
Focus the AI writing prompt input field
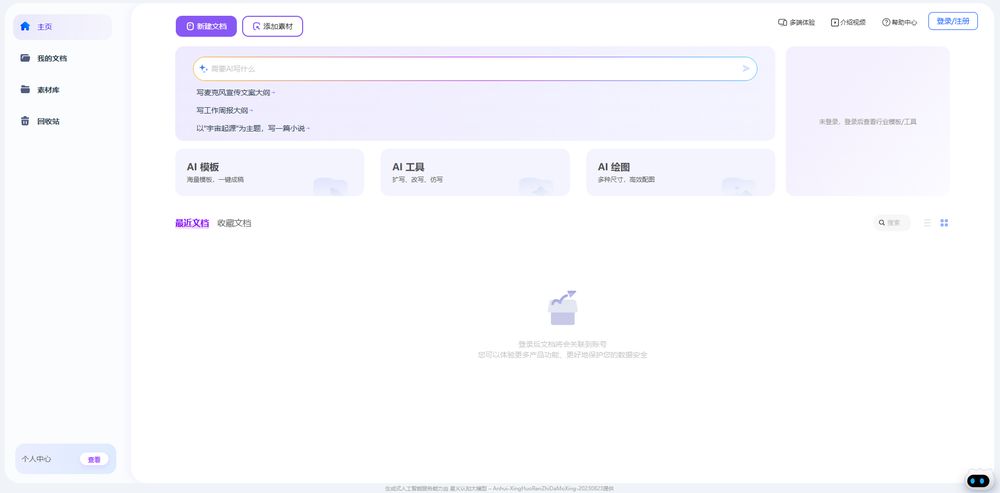coord(474,69)
